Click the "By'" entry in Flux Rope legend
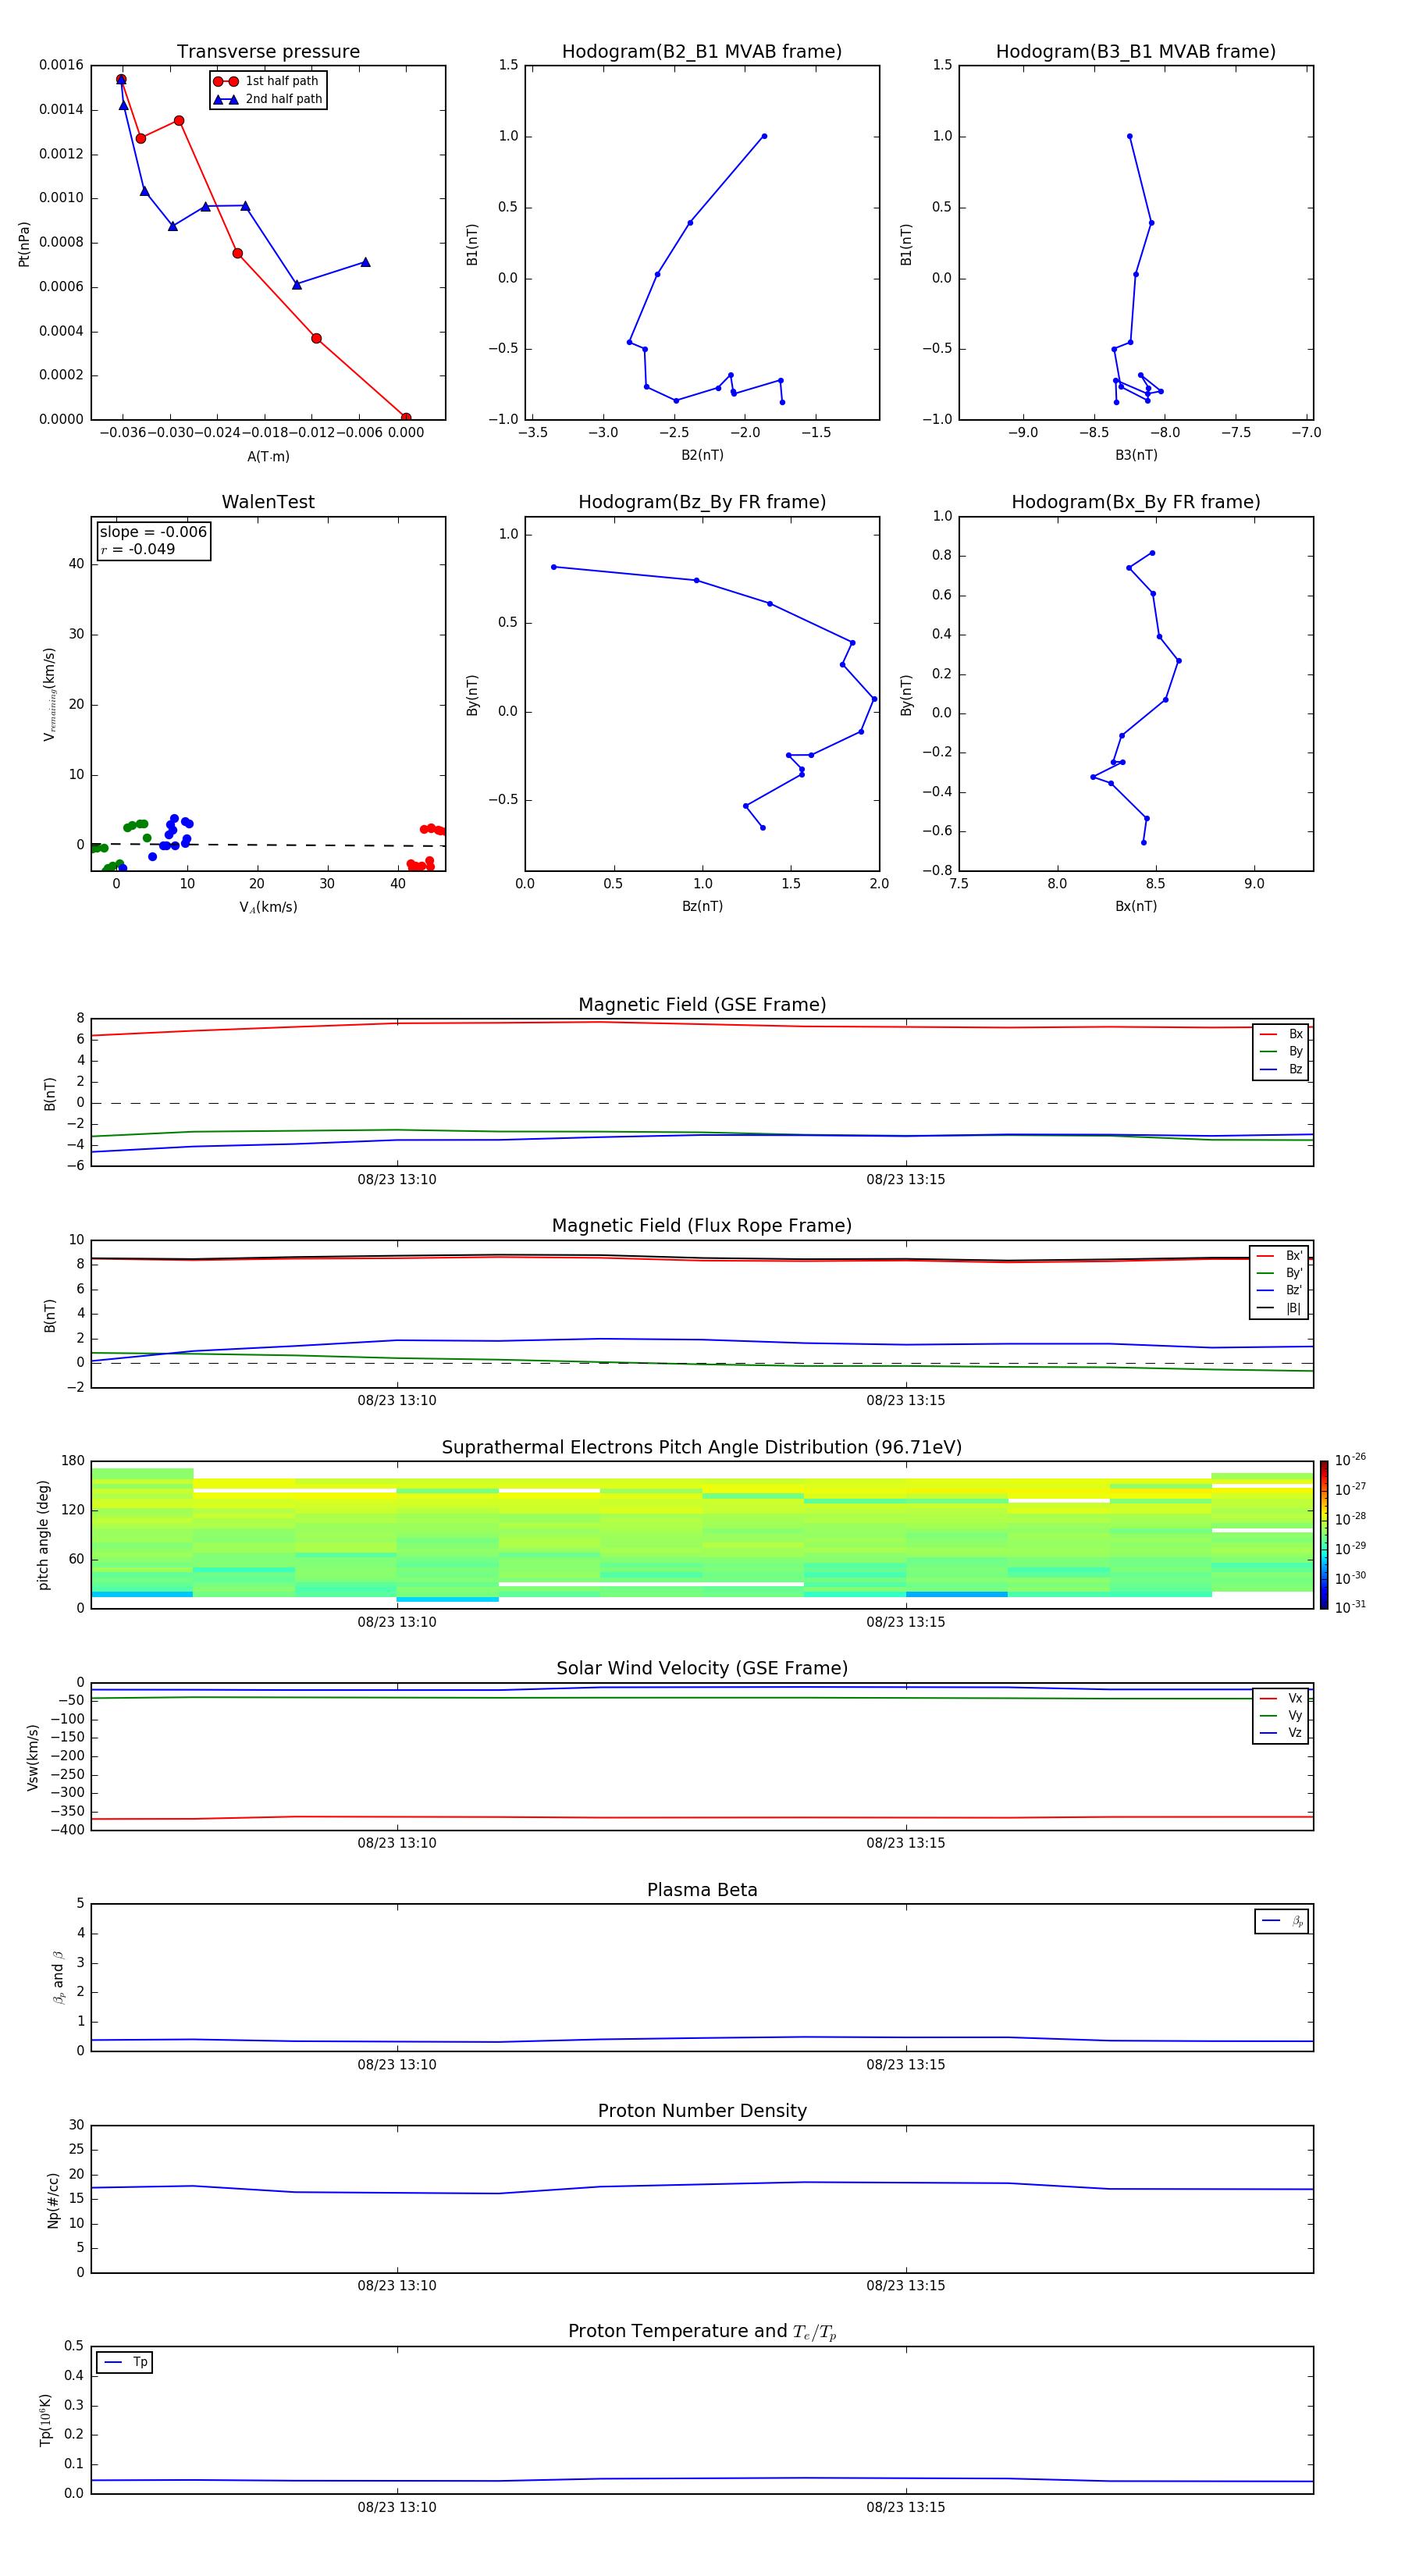The width and height of the screenshot is (1405, 2576). pos(1280,1273)
